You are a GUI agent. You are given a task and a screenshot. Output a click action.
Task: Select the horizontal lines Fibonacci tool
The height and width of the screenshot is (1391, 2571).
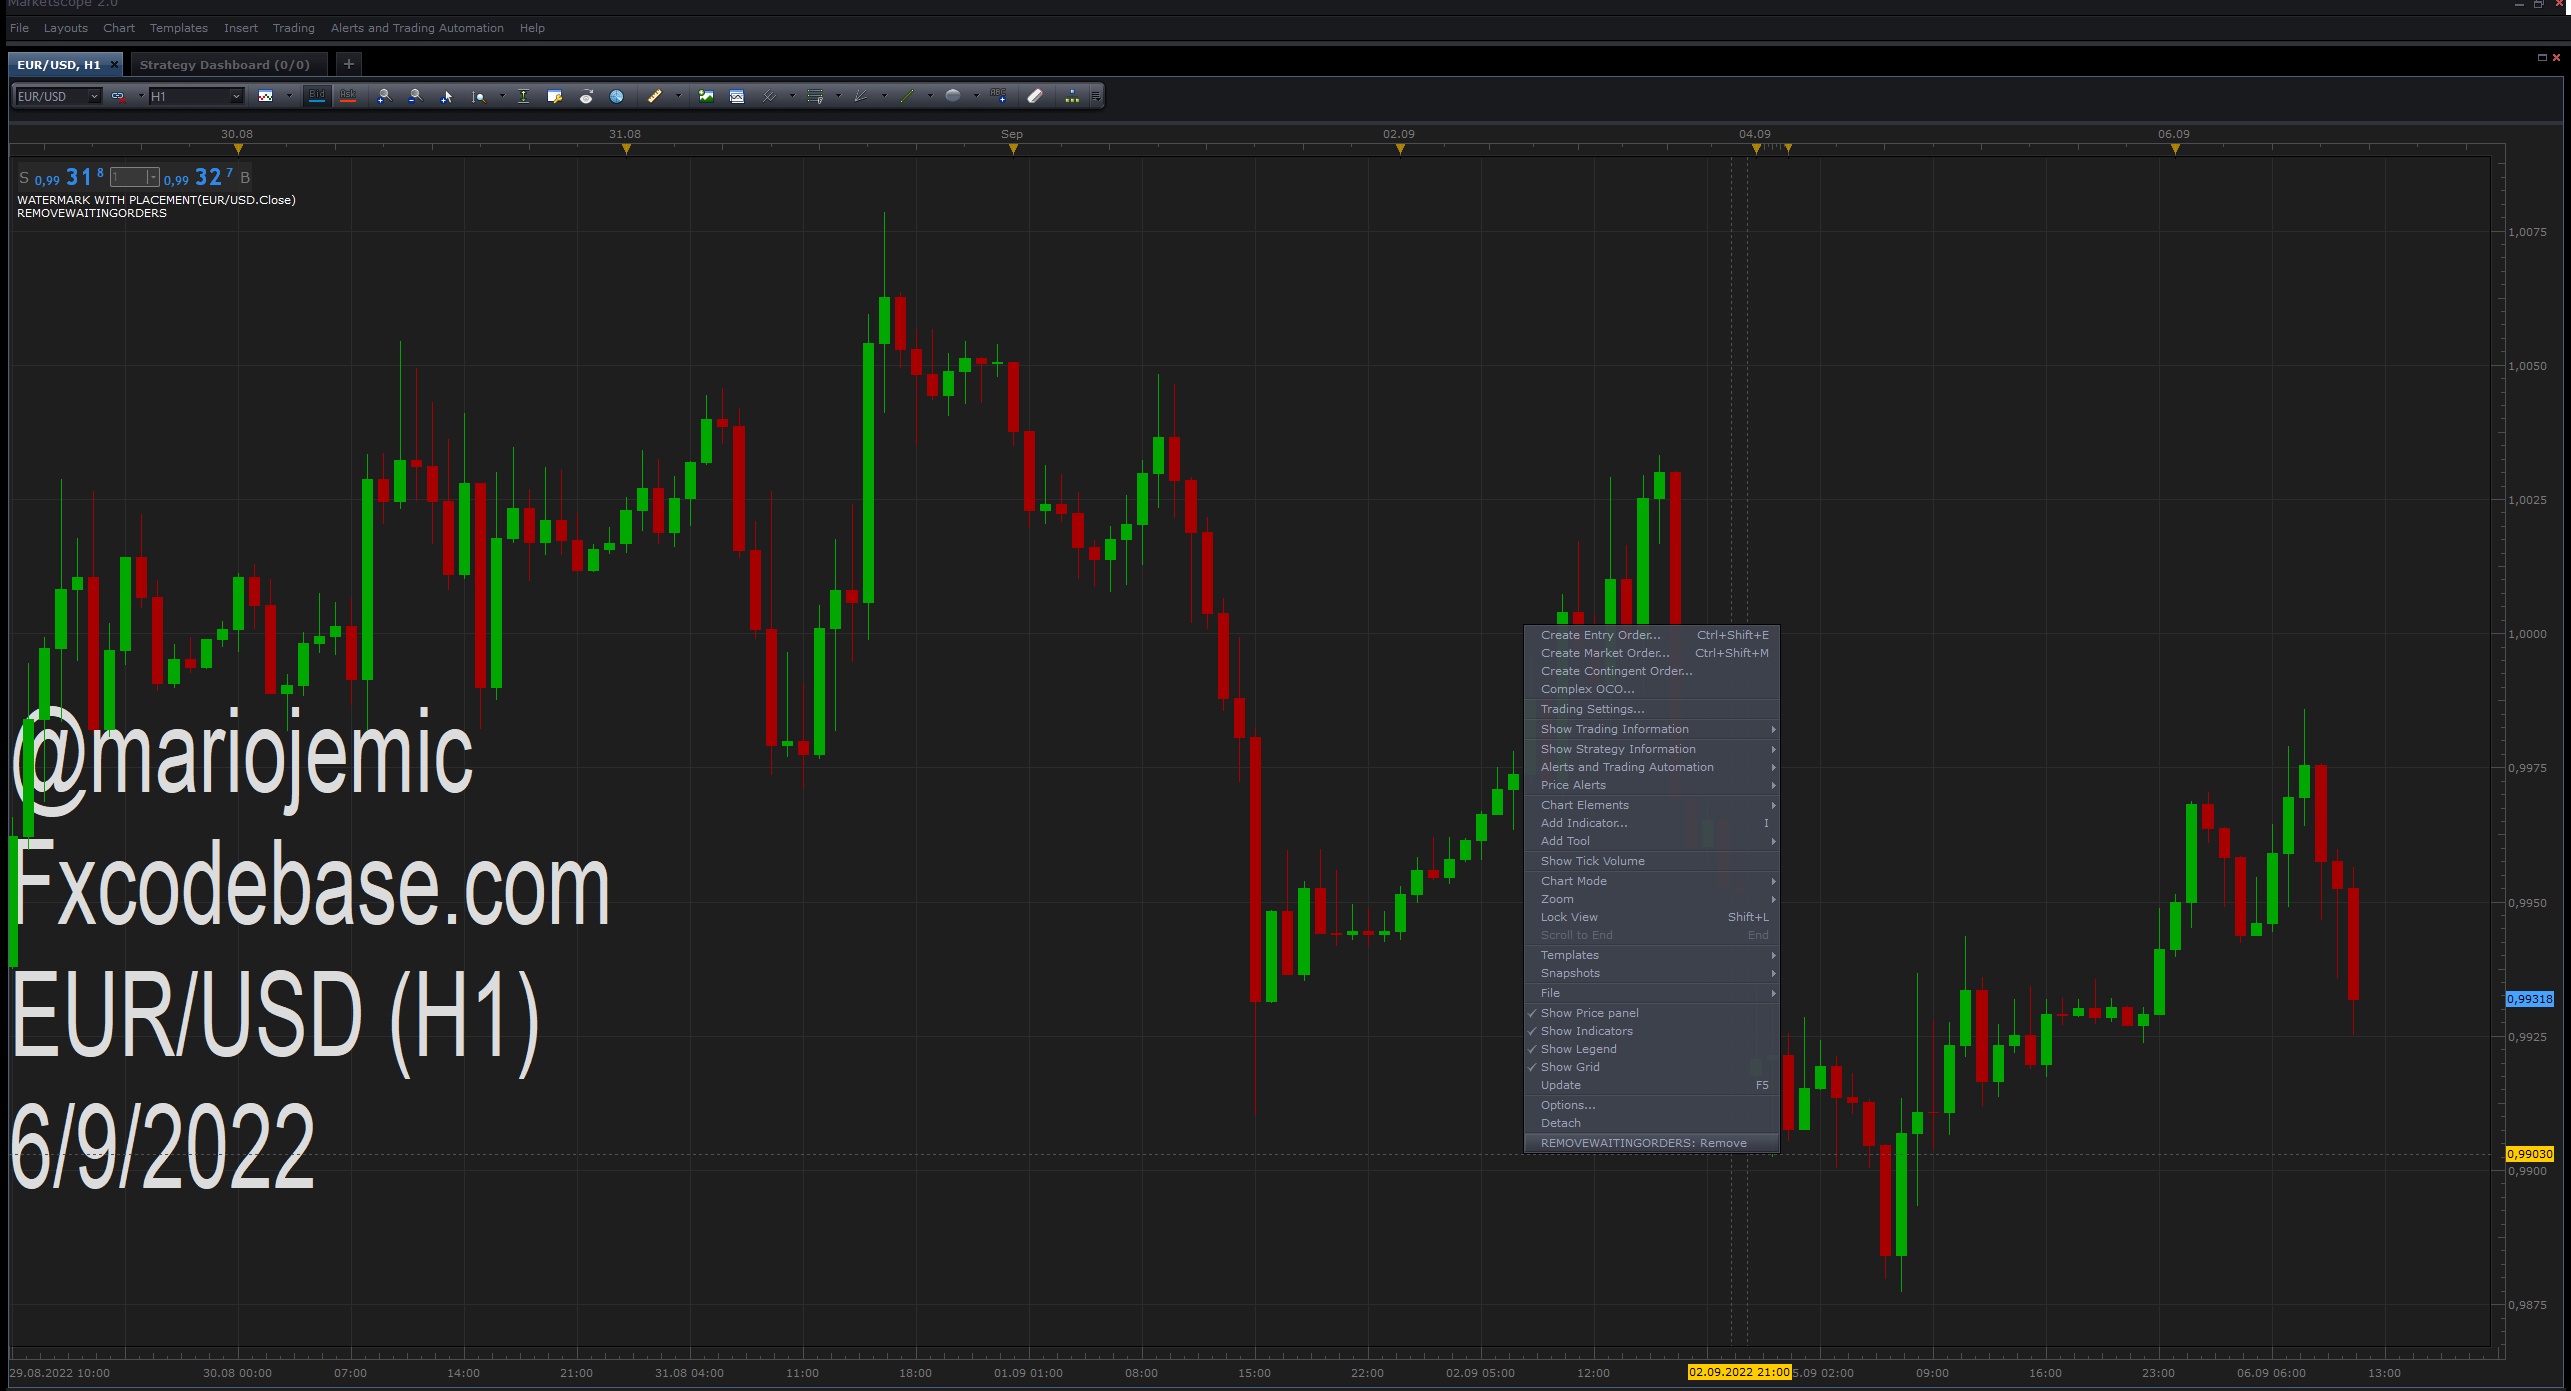click(x=815, y=97)
